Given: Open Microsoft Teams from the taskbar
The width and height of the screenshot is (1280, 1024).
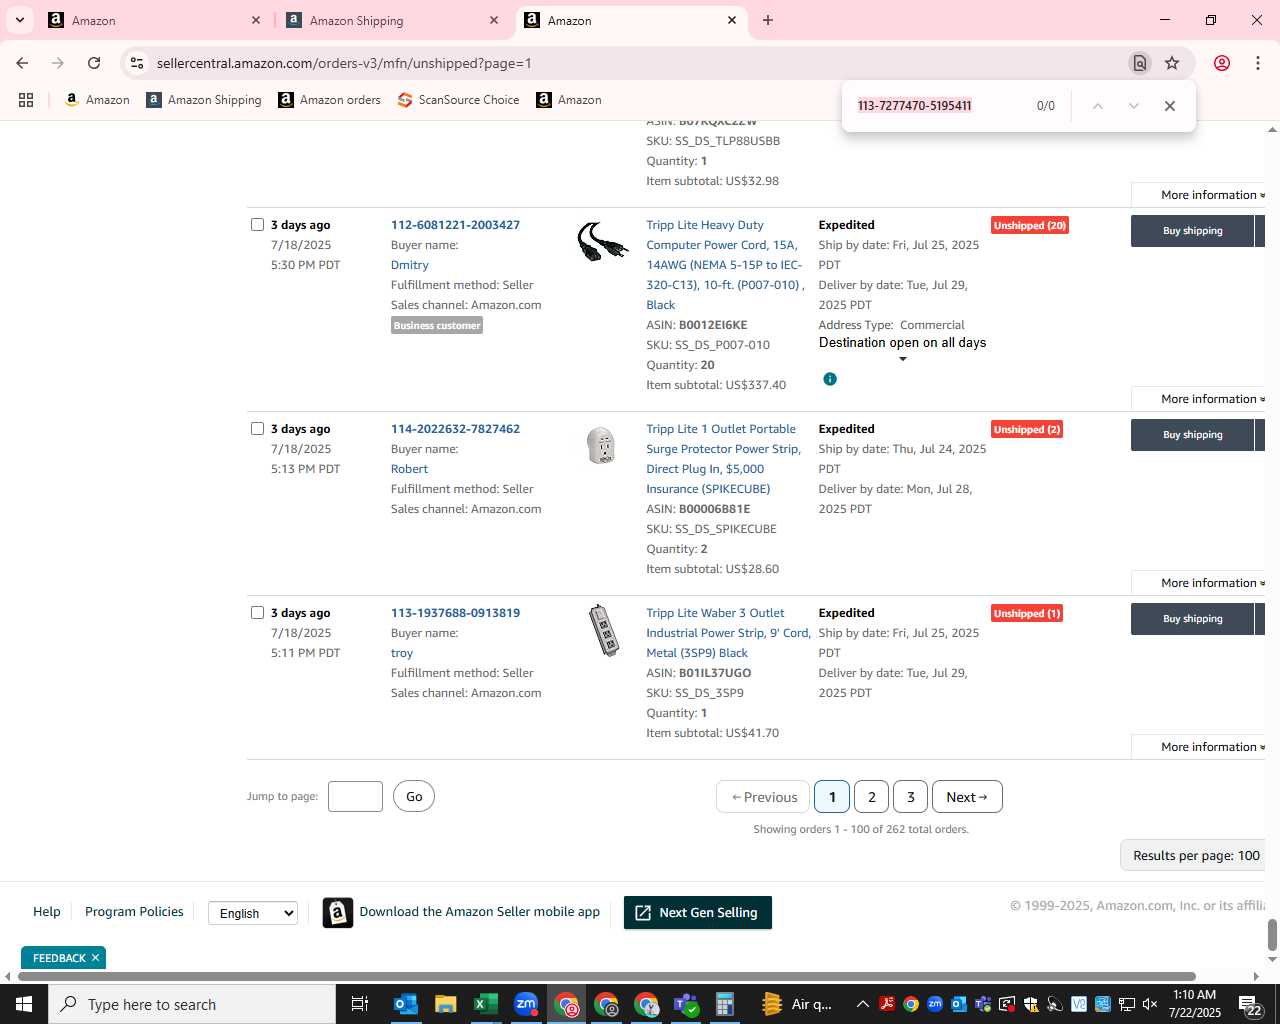Looking at the screenshot, I should [x=686, y=1004].
